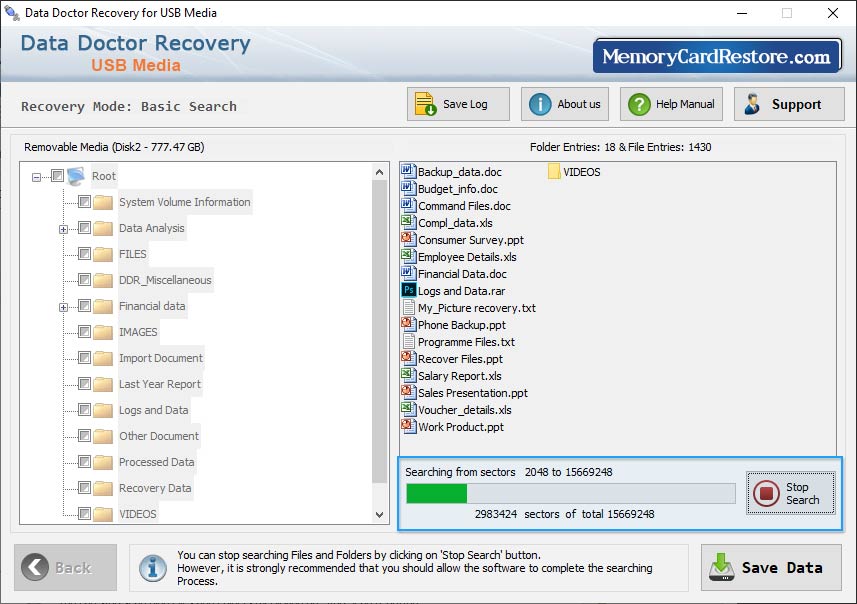Check the Last Year Report folder checkbox

pos(84,384)
